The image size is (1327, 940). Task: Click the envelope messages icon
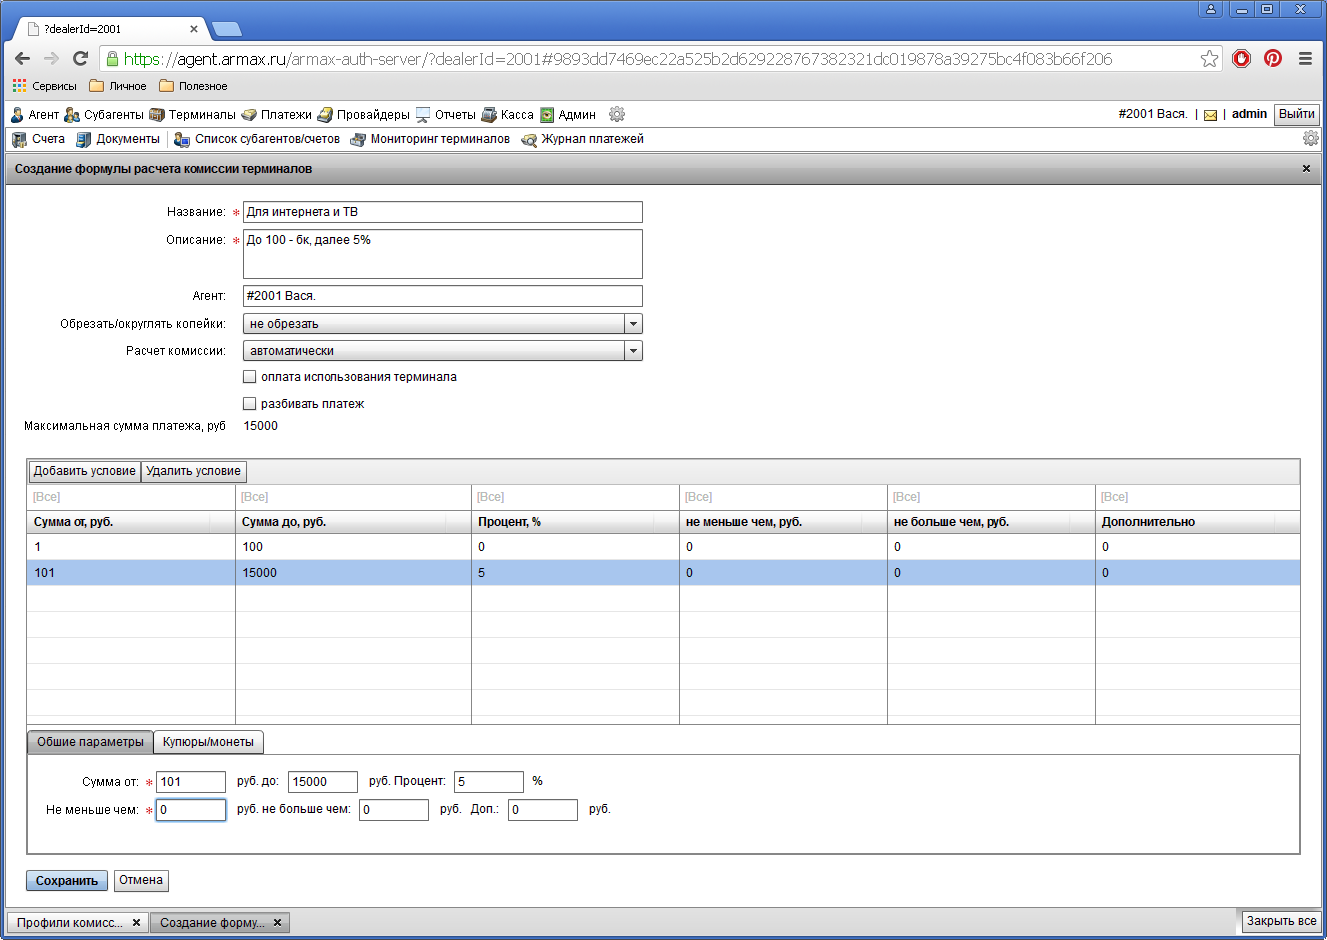(x=1210, y=115)
